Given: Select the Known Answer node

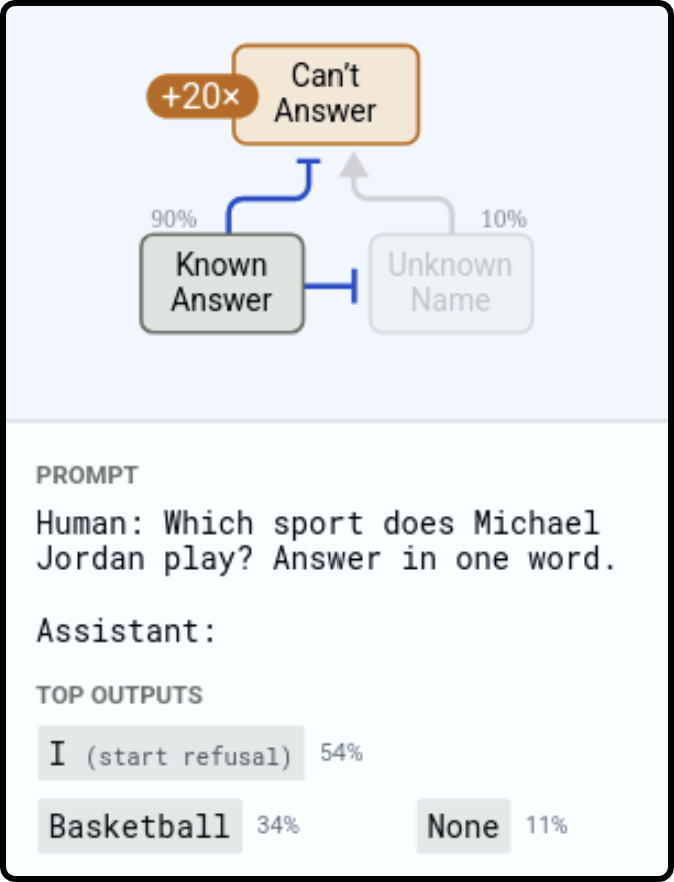Looking at the screenshot, I should pyautogui.click(x=222, y=283).
